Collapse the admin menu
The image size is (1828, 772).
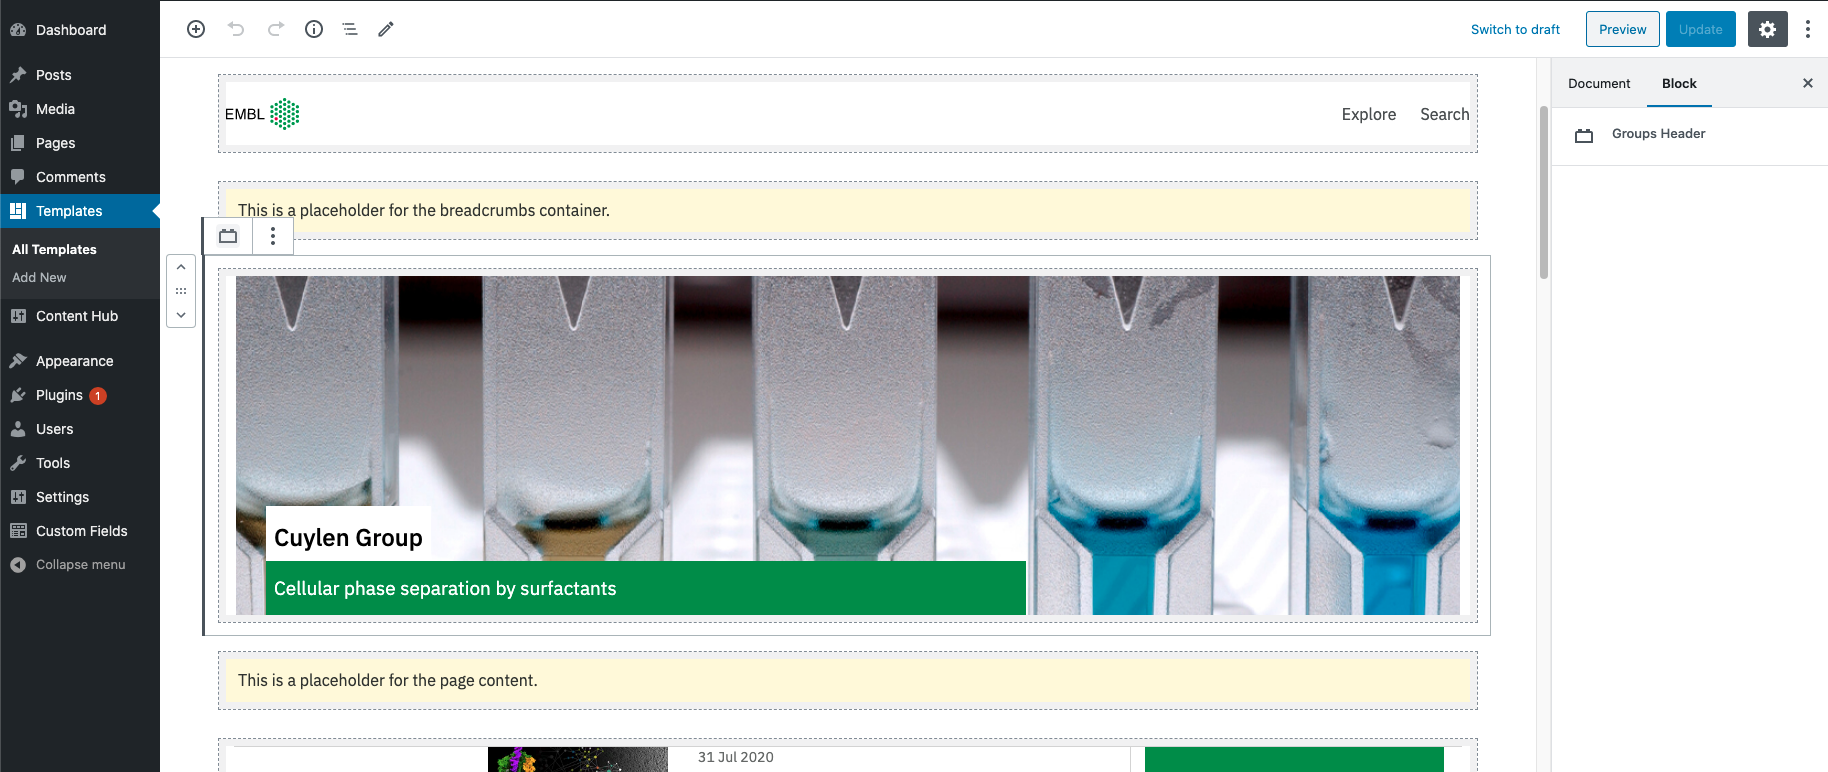[80, 565]
